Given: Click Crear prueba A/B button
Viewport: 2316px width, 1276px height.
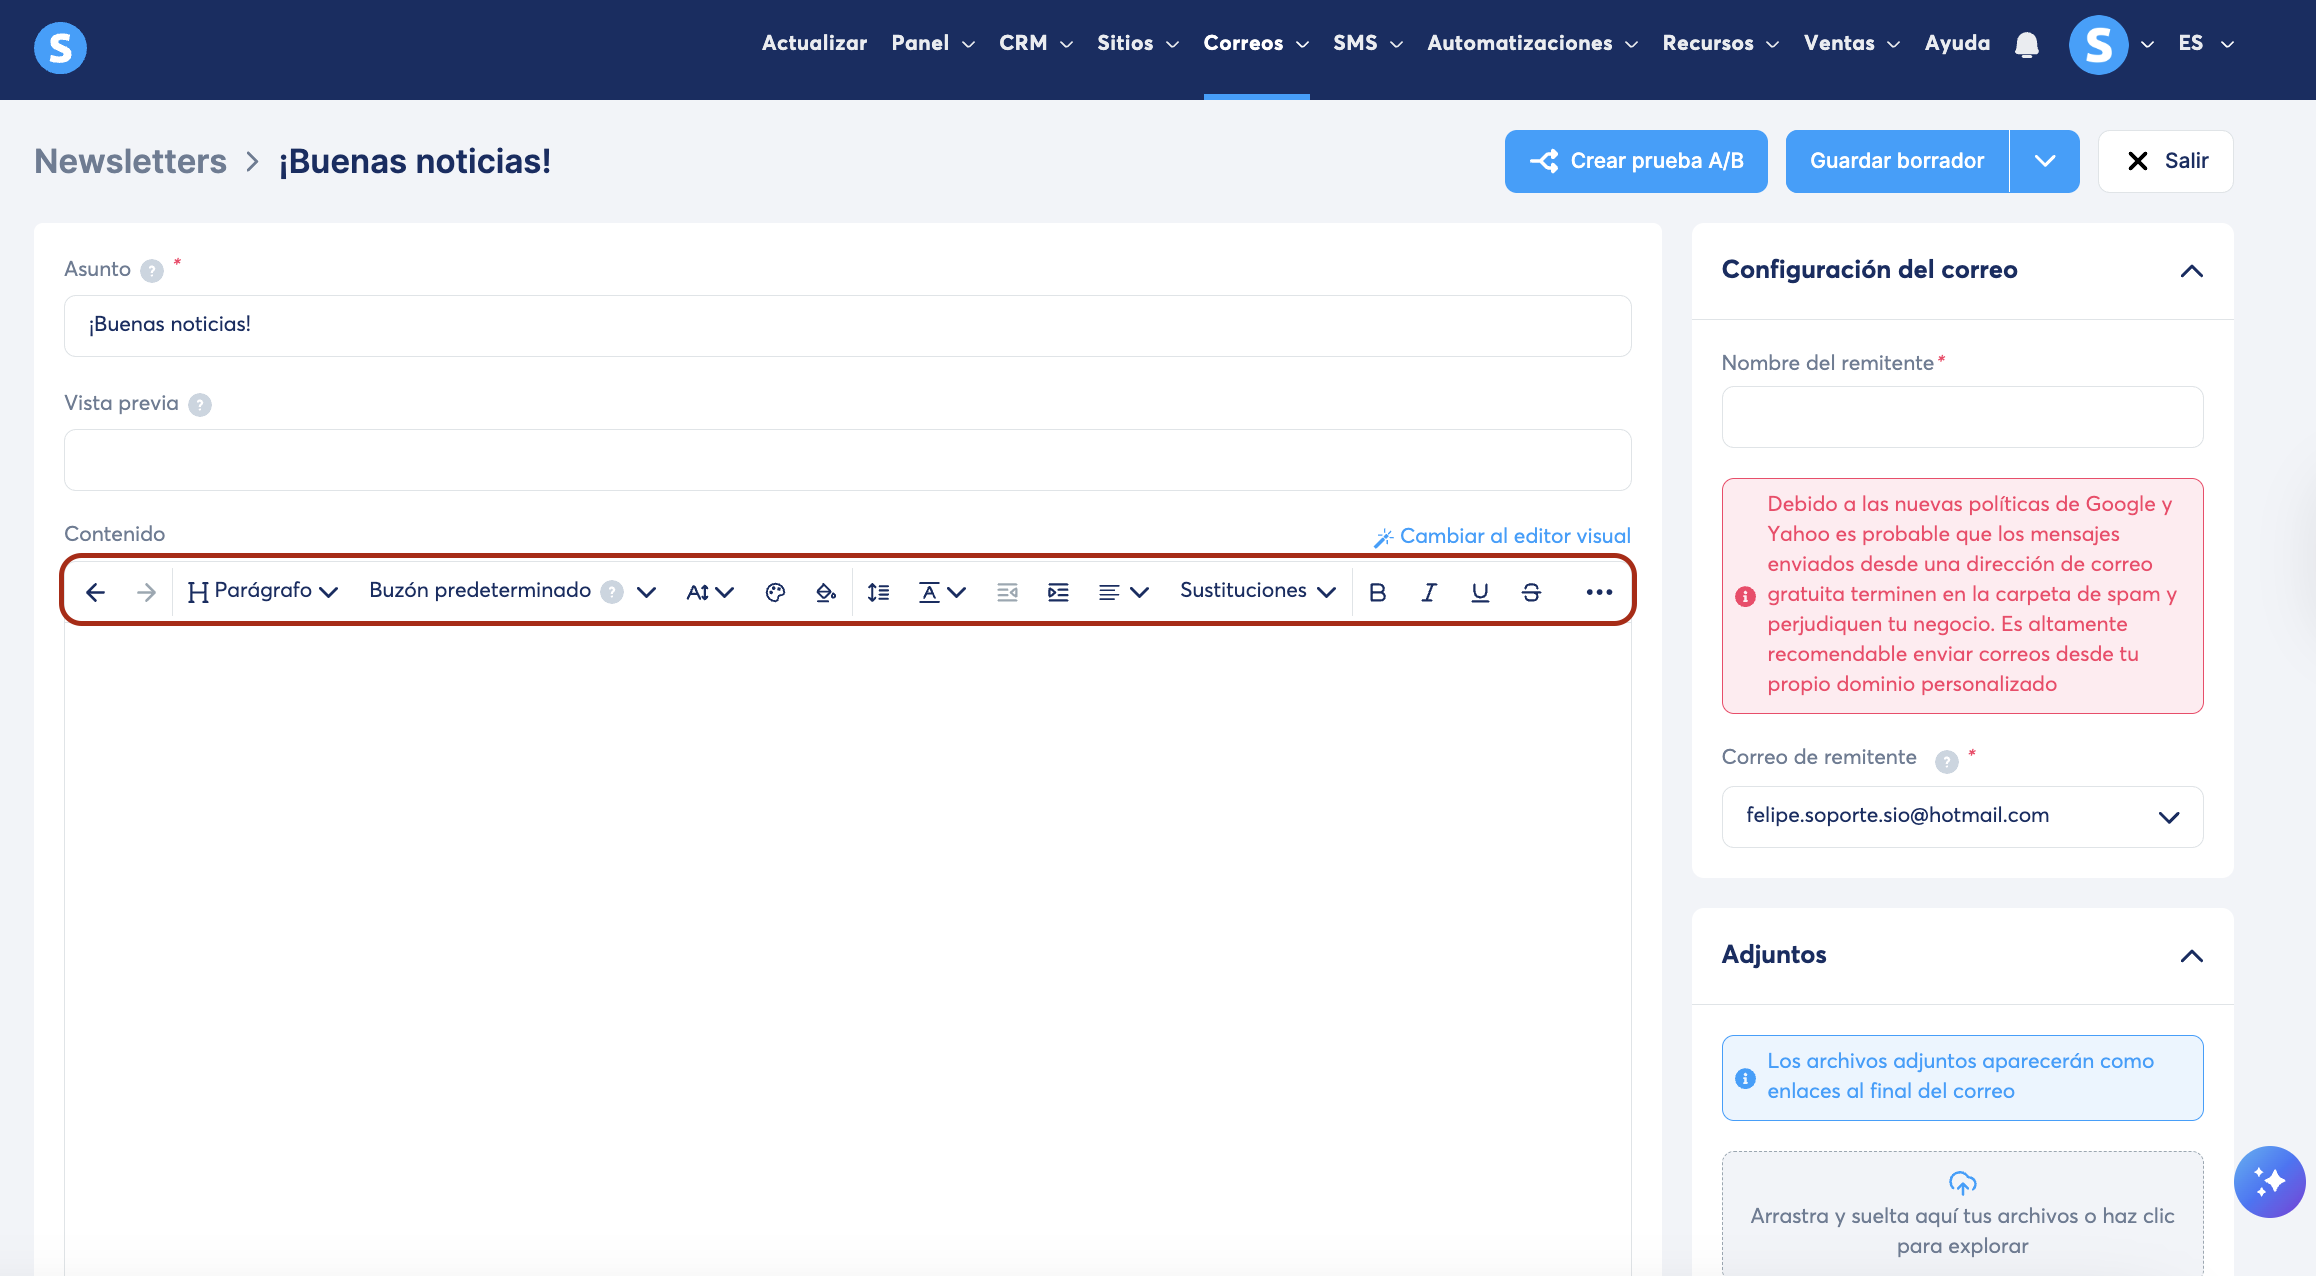Looking at the screenshot, I should [1636, 161].
